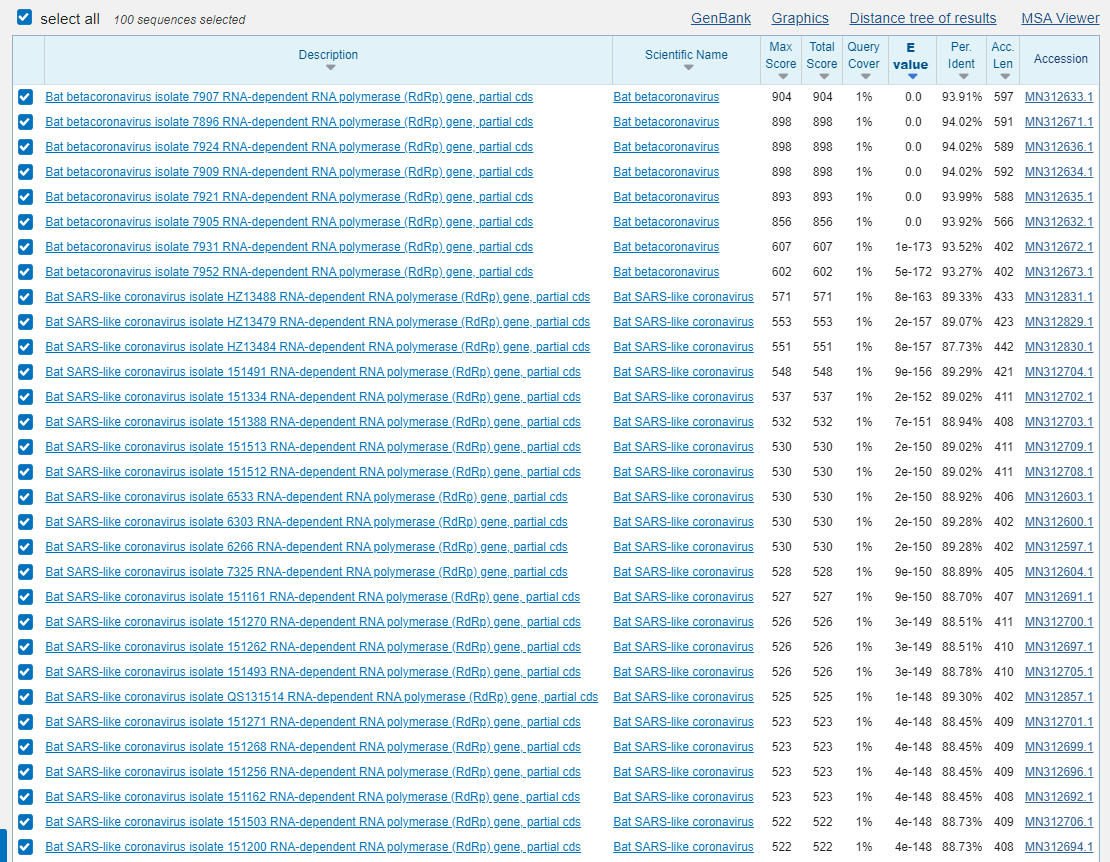Image resolution: width=1110 pixels, height=862 pixels.
Task: Open accession MN312694.1
Action: tap(1058, 847)
